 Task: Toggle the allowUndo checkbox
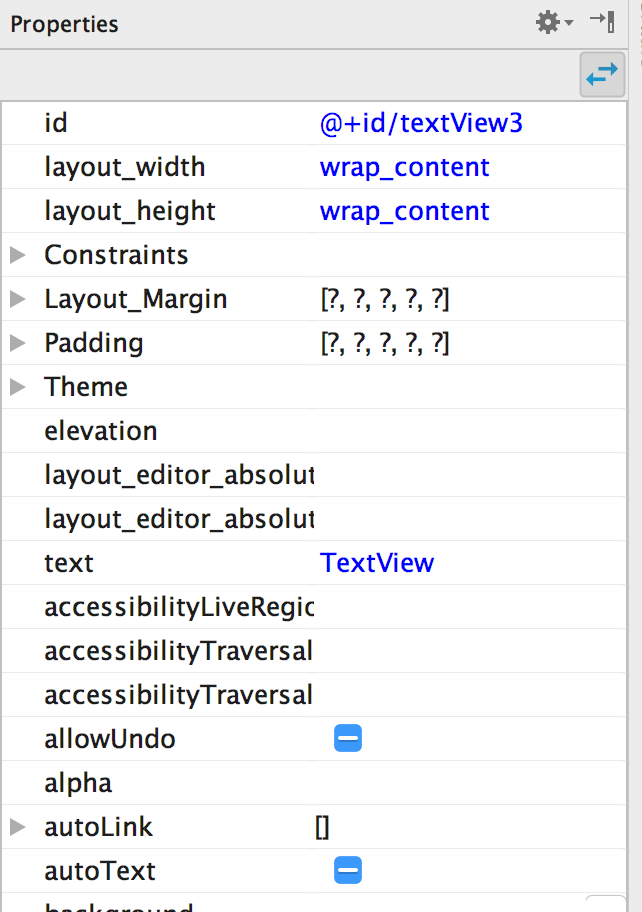click(347, 738)
